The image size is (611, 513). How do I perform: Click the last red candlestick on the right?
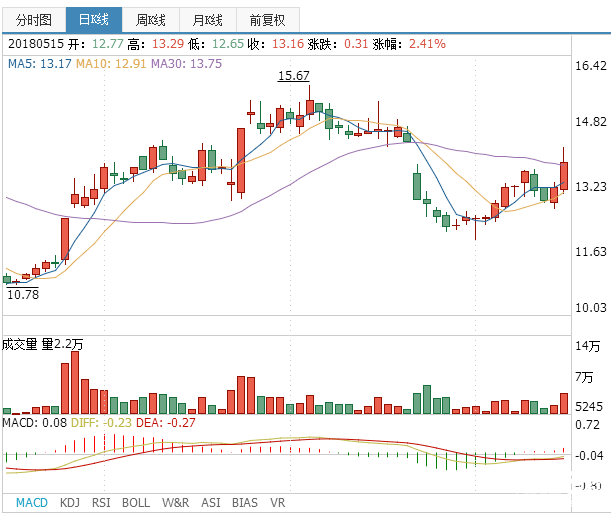[564, 176]
